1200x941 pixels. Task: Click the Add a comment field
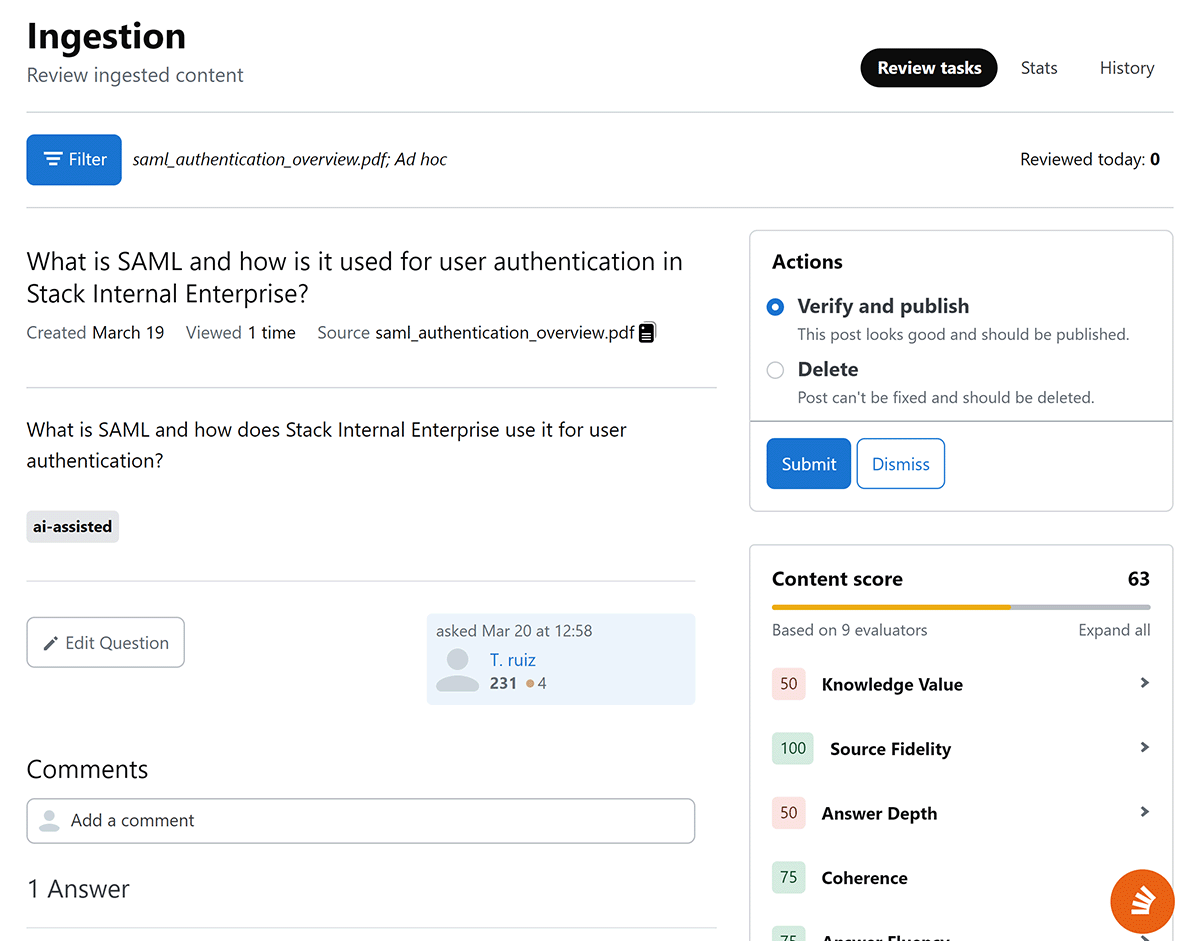click(x=380, y=821)
